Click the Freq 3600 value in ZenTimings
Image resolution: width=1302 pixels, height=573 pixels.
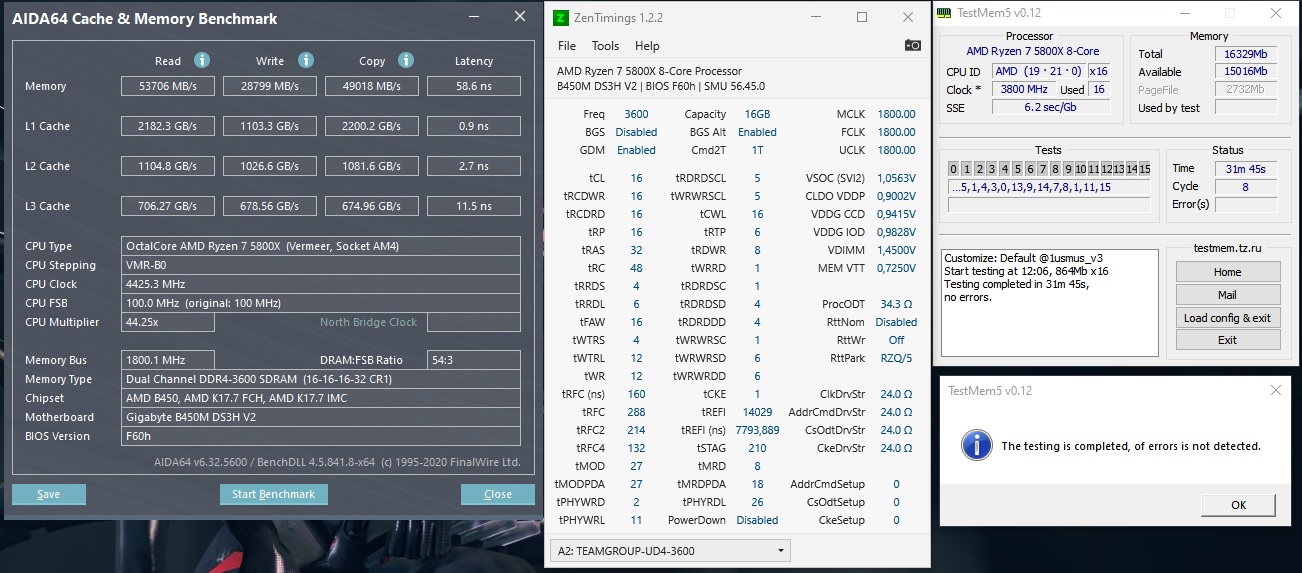636,114
